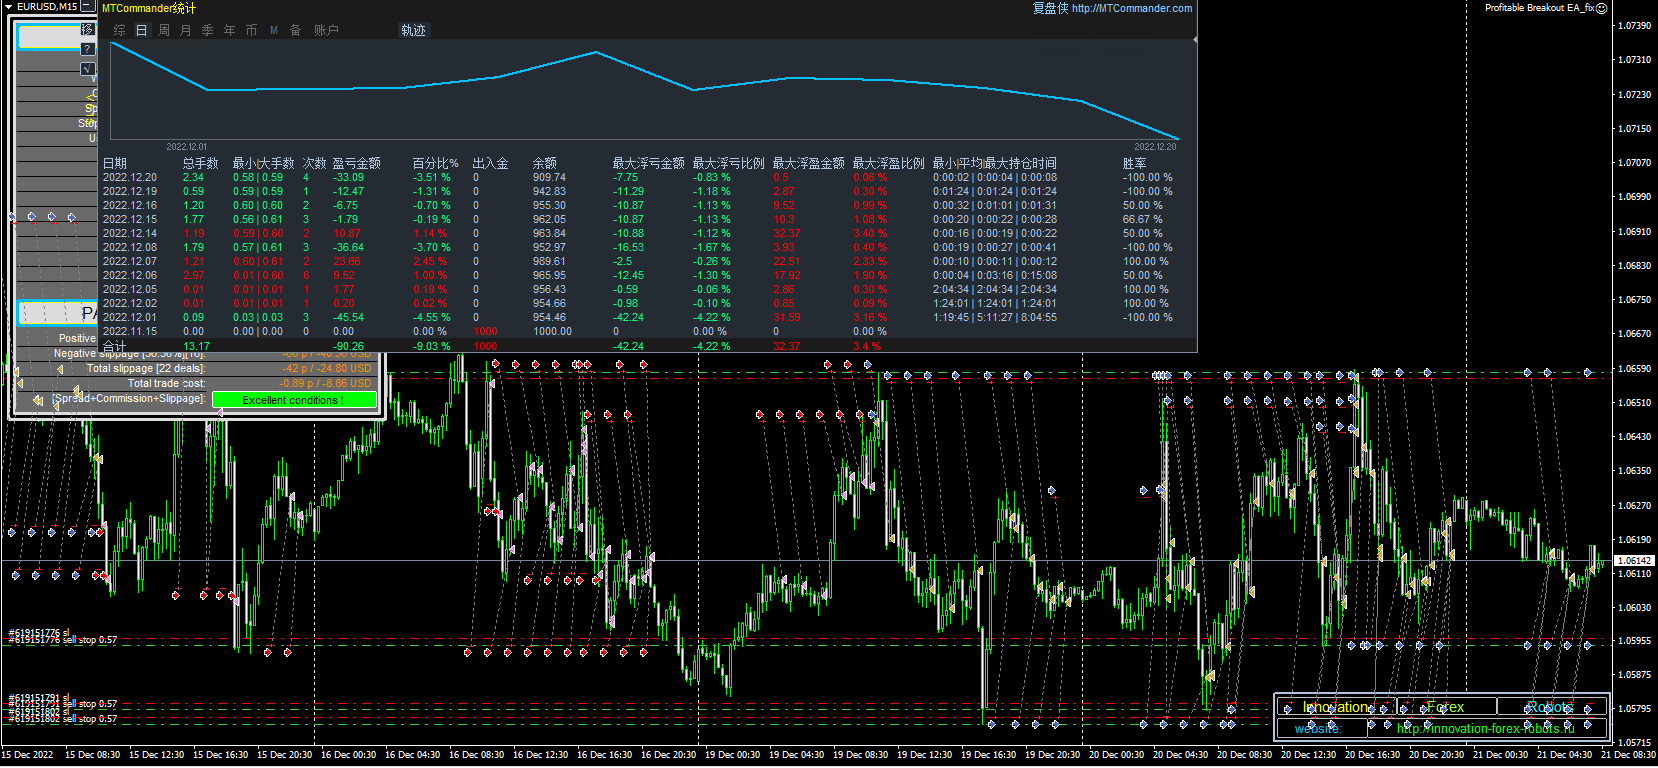Click the 盈亏金额 profit/loss column header
This screenshot has width=1658, height=768.
tap(357, 163)
